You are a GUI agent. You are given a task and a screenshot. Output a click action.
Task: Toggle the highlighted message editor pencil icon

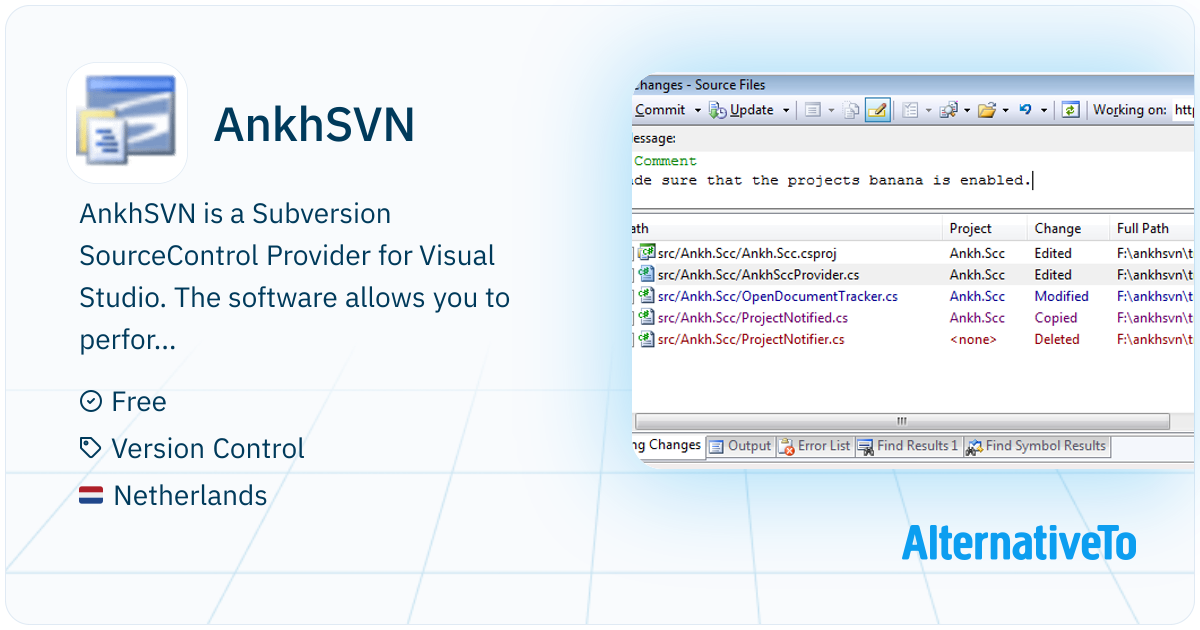tap(877, 111)
